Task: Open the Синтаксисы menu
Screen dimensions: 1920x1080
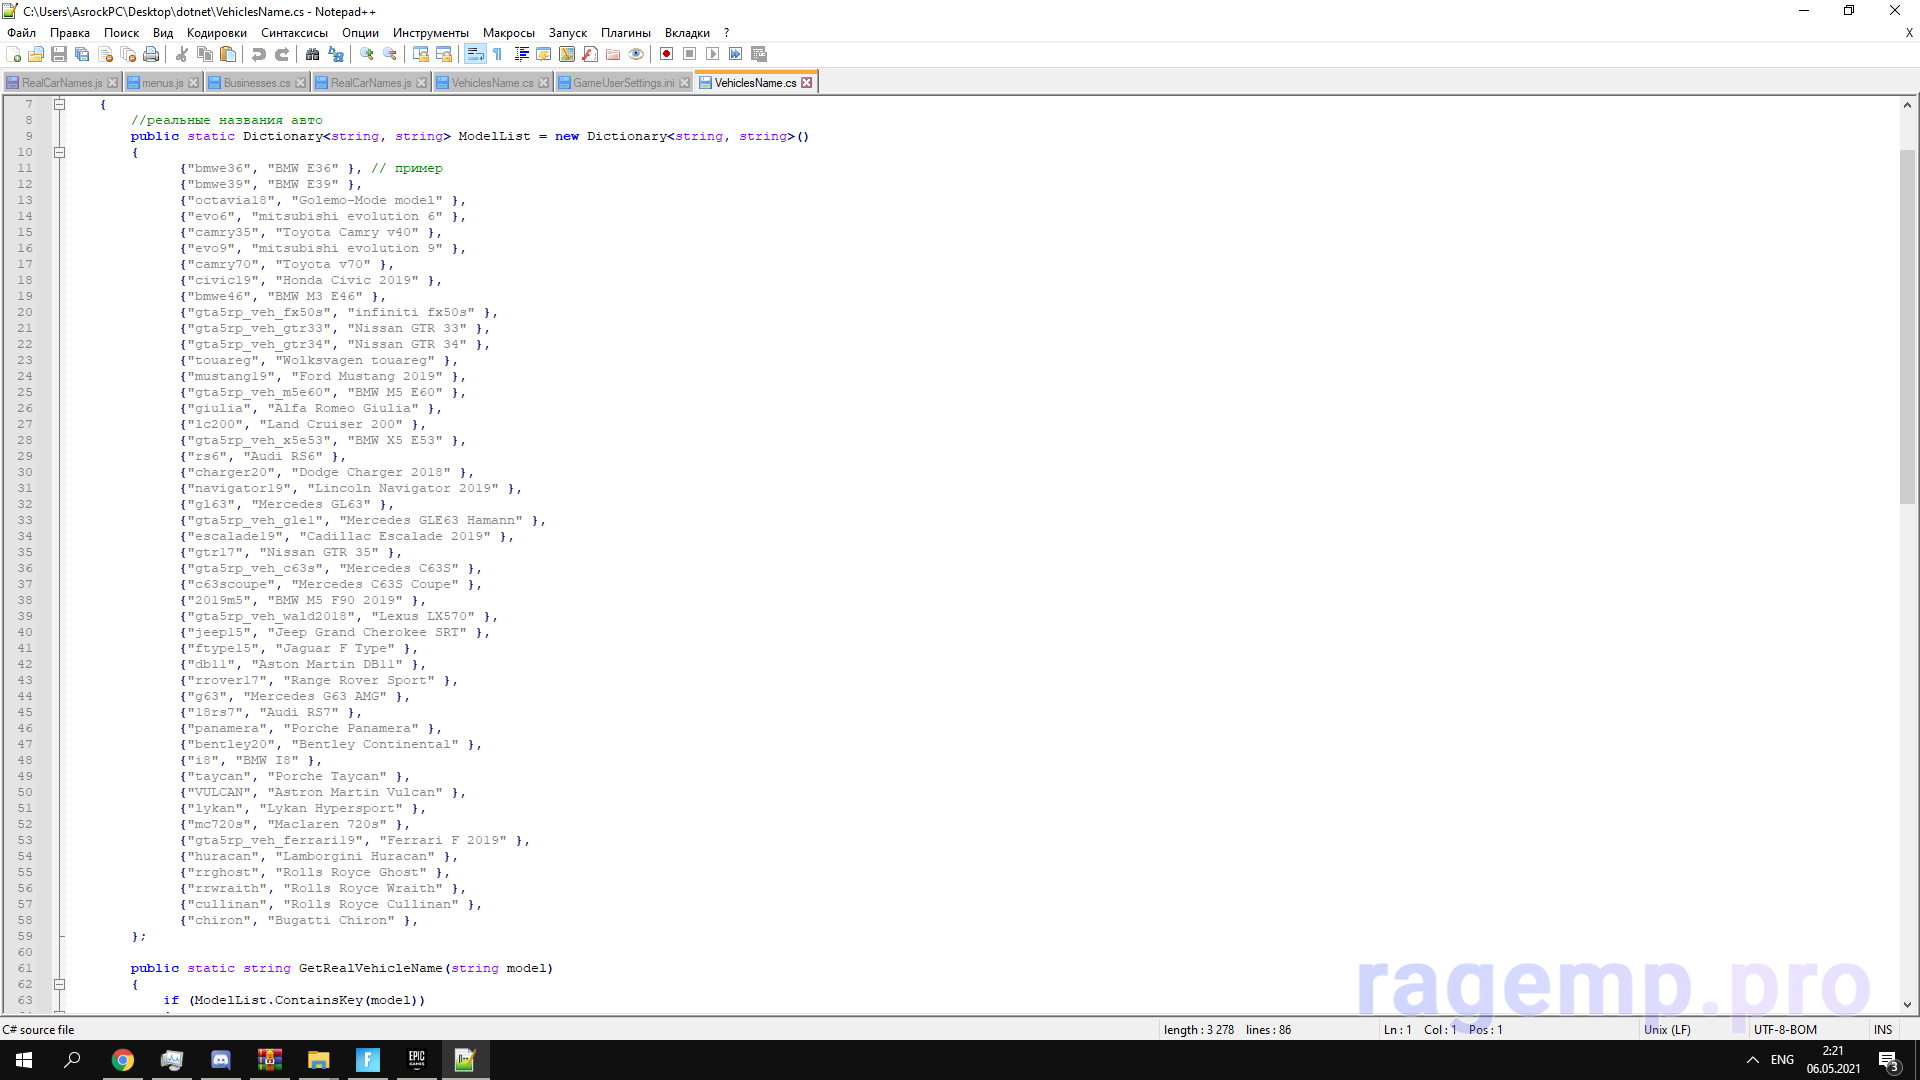Action: tap(294, 33)
